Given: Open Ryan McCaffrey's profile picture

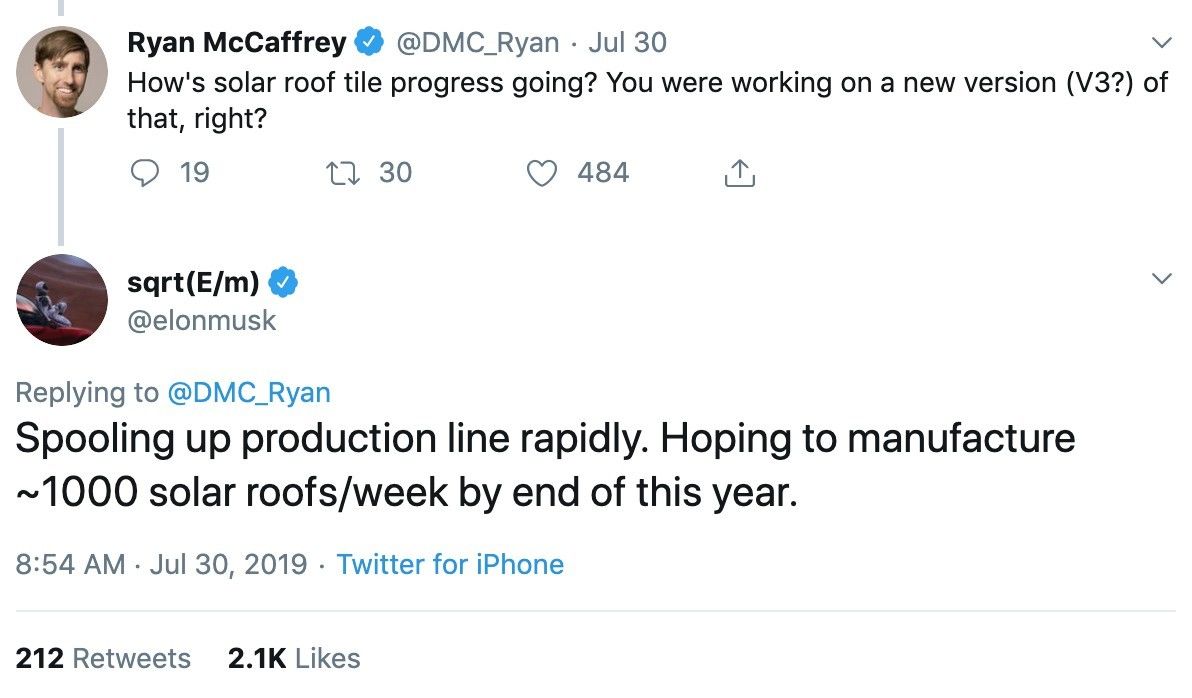Looking at the screenshot, I should (x=62, y=72).
